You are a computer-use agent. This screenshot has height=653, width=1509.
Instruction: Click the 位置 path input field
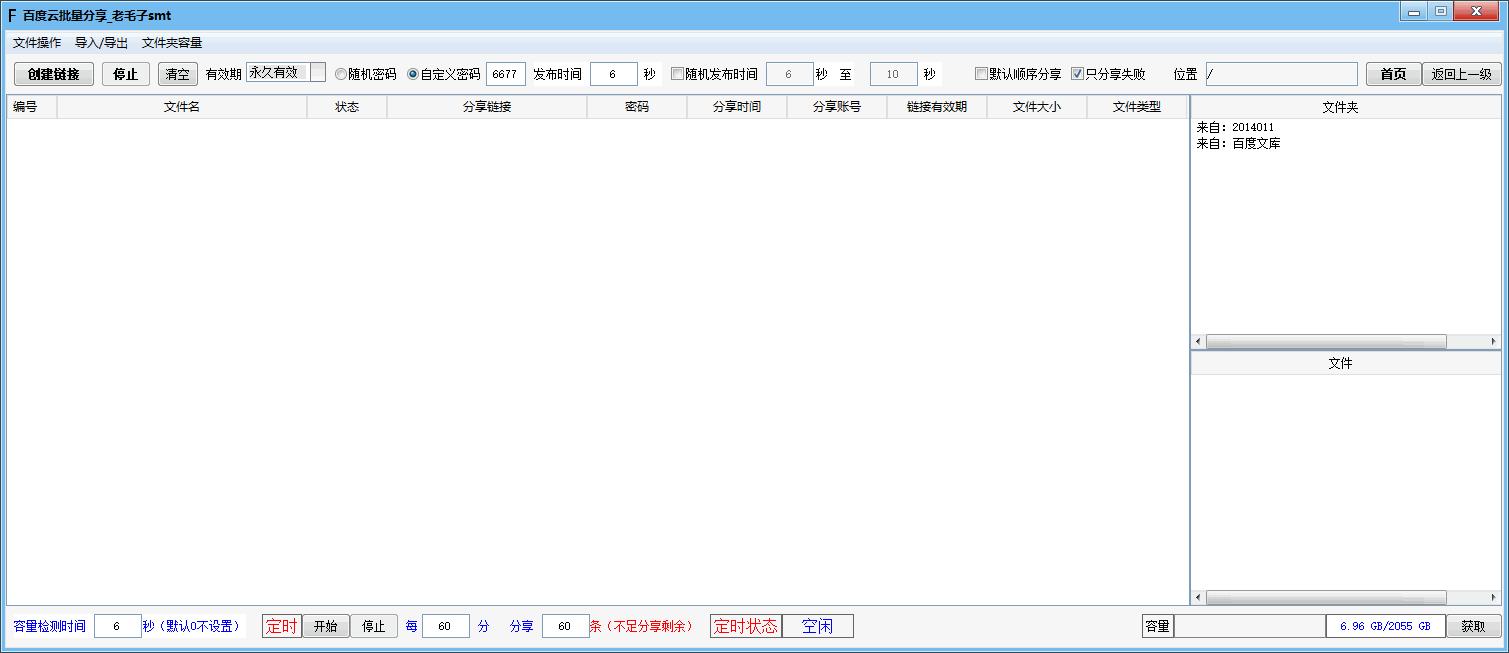(x=1282, y=74)
